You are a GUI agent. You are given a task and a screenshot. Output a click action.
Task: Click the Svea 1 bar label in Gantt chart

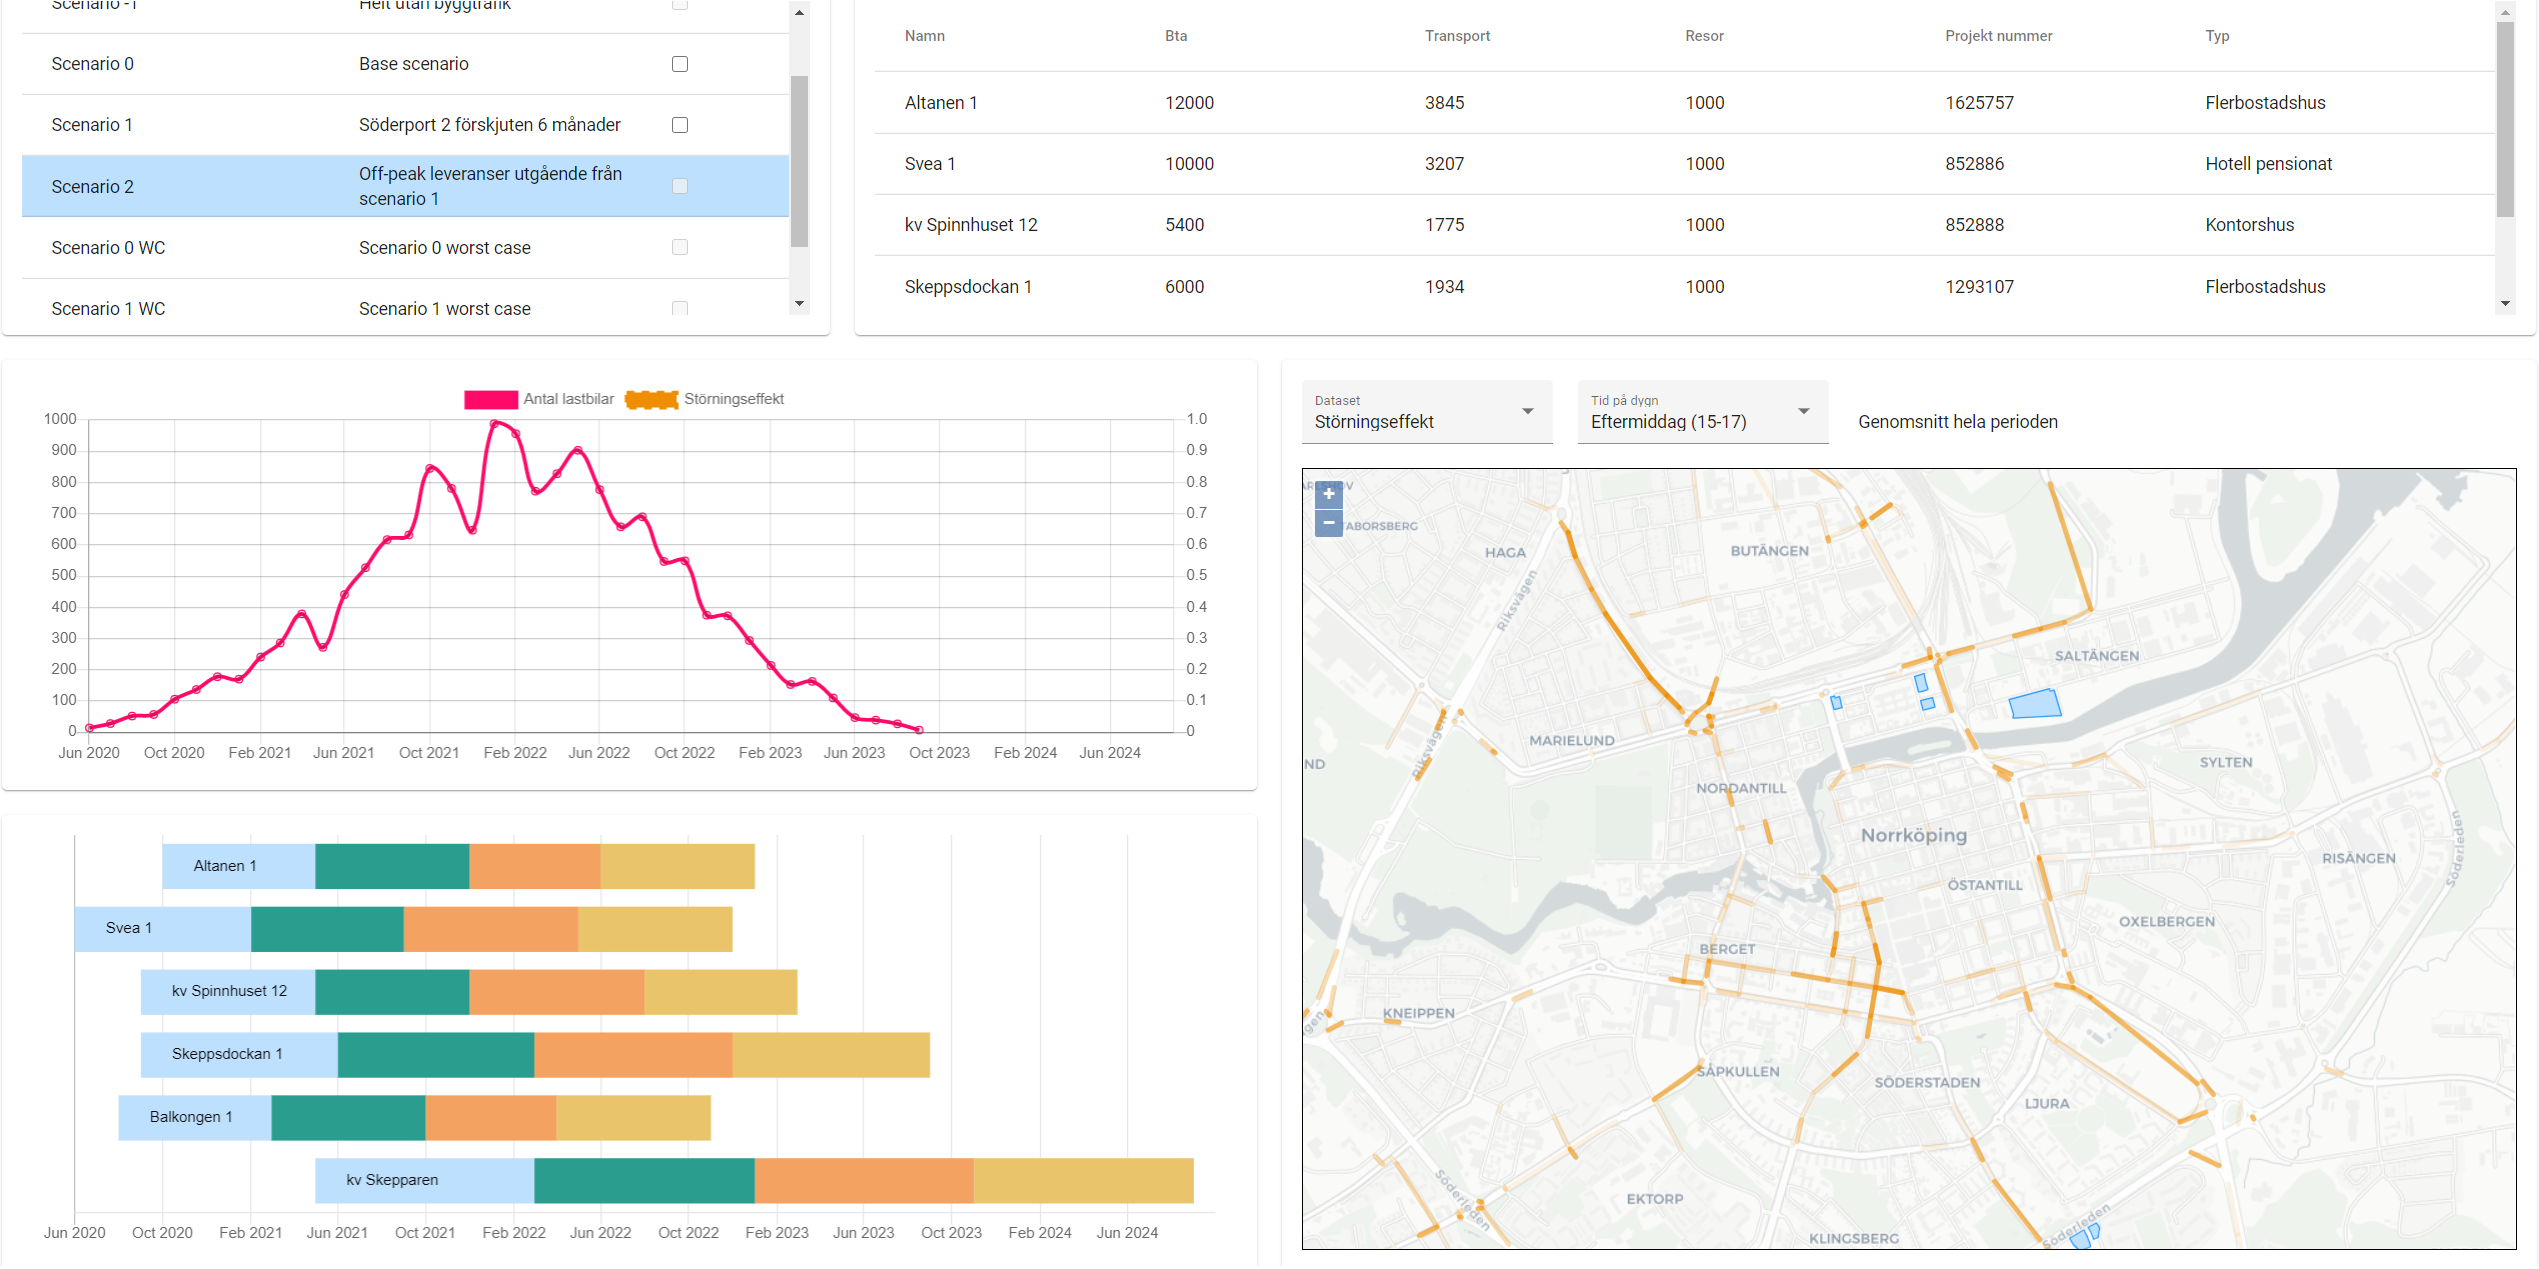click(129, 928)
